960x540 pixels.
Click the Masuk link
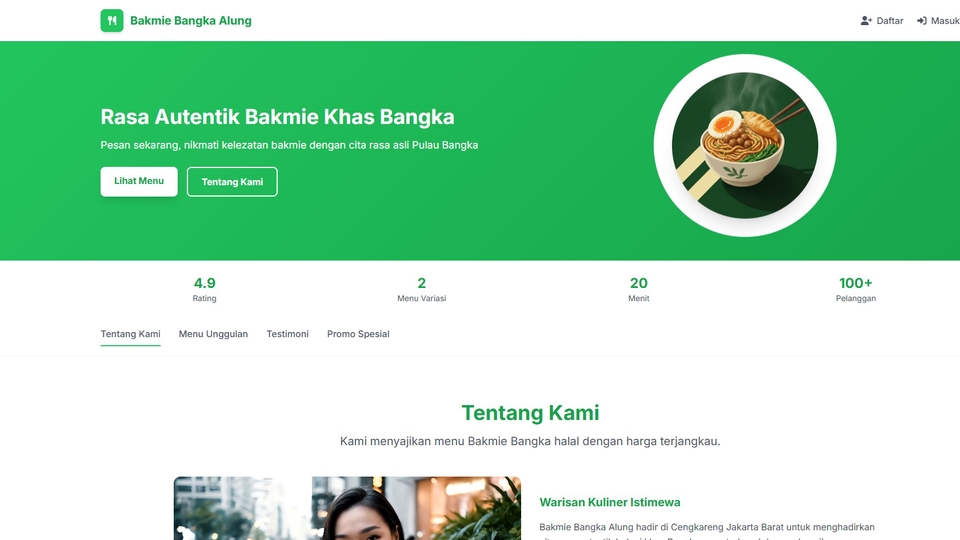pos(938,21)
